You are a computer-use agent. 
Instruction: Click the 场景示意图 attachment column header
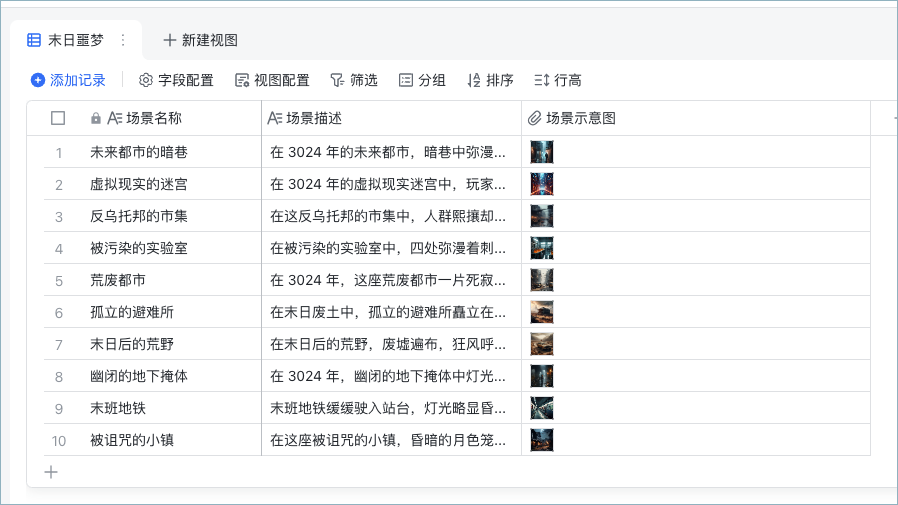pos(696,118)
